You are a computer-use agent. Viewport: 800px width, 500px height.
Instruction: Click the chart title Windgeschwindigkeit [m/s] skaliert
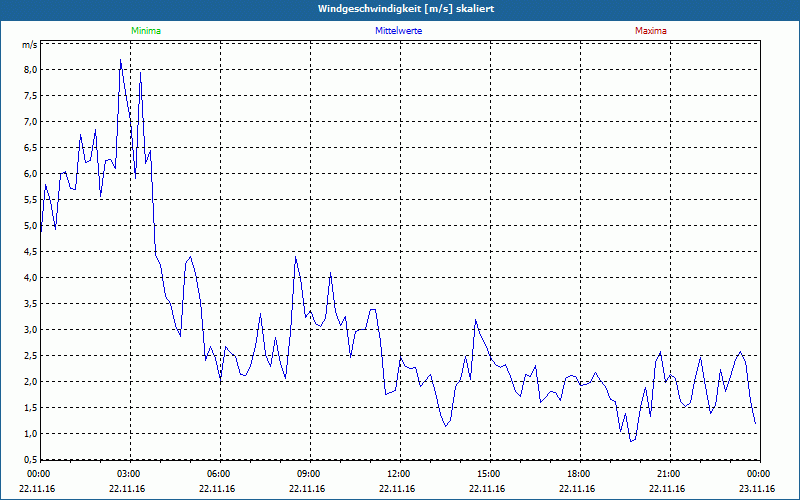406,9
